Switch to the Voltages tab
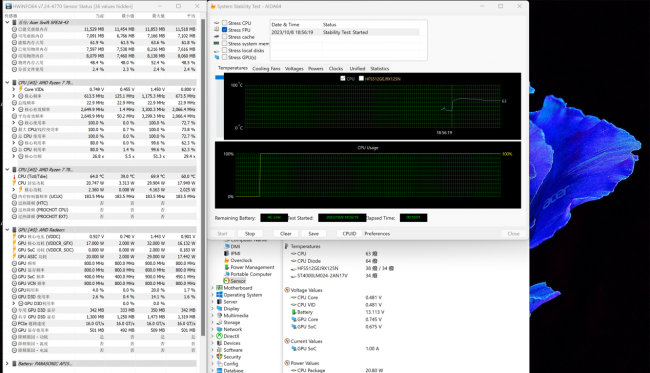650x373 pixels. 294,68
